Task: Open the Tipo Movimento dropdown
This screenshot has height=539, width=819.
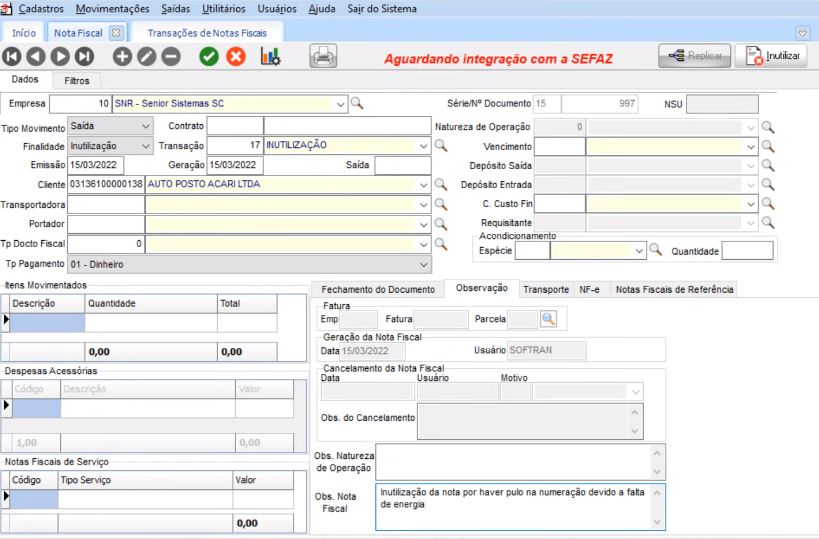Action: point(146,126)
